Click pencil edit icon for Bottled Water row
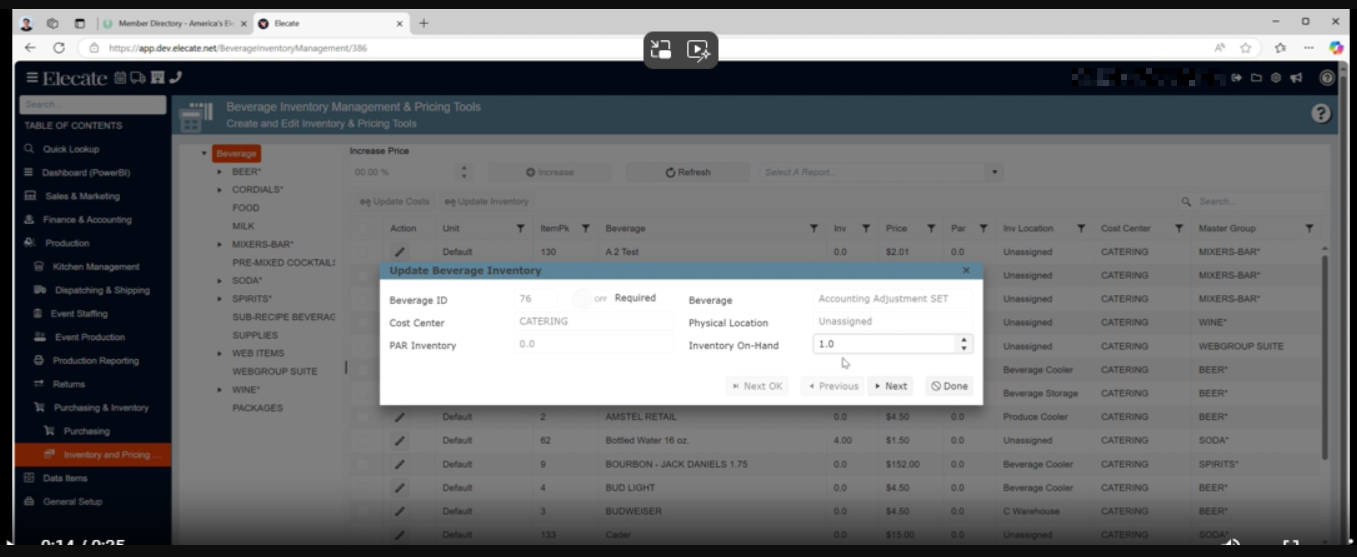This screenshot has height=557, width=1357. [400, 441]
